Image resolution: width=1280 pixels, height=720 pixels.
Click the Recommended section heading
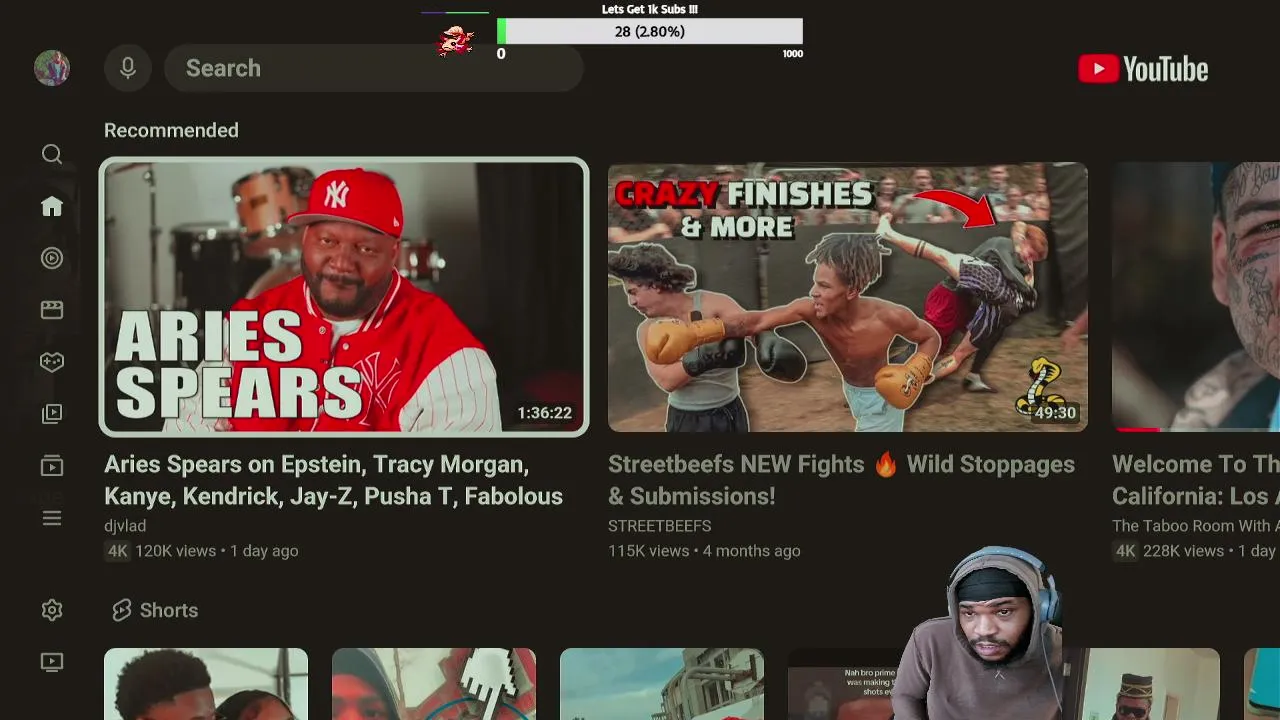pos(171,130)
